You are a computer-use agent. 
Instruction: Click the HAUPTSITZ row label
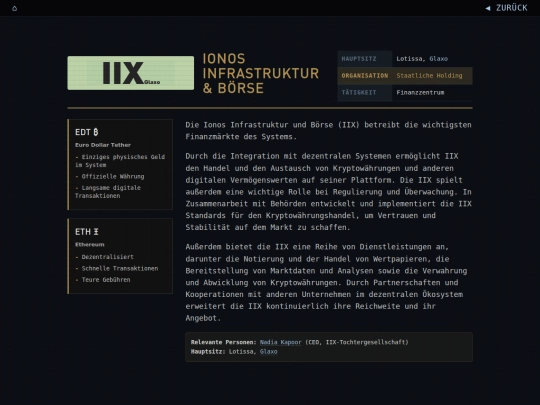pyautogui.click(x=359, y=59)
